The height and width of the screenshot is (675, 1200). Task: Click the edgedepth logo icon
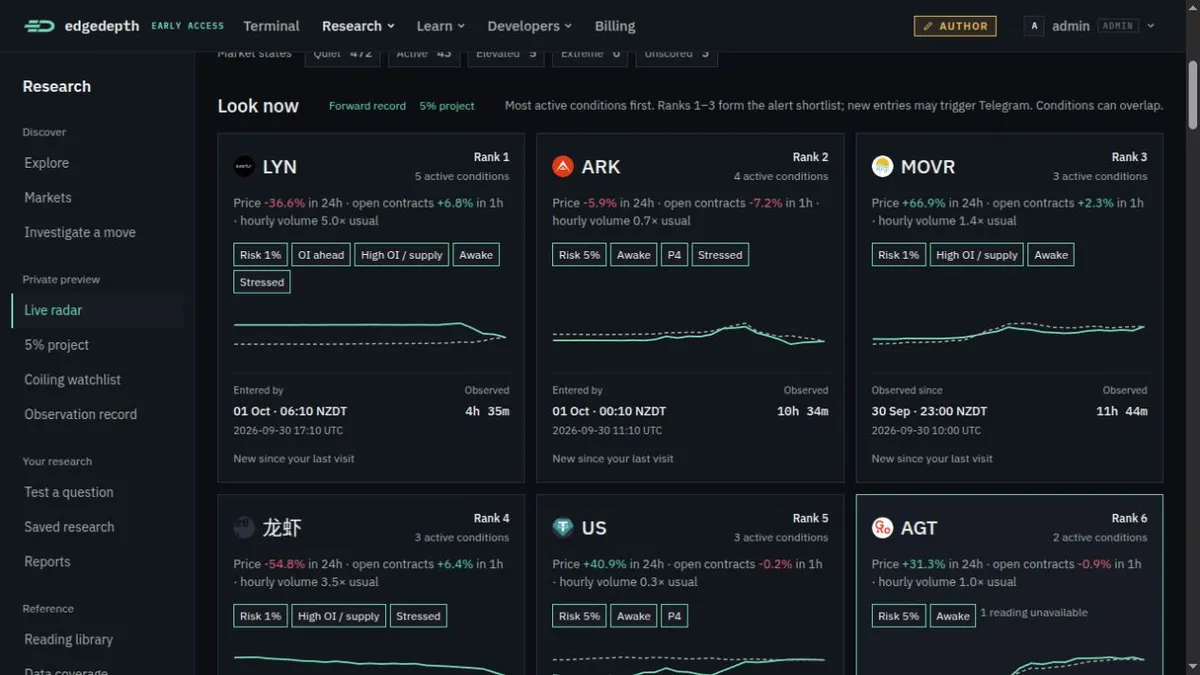click(40, 26)
